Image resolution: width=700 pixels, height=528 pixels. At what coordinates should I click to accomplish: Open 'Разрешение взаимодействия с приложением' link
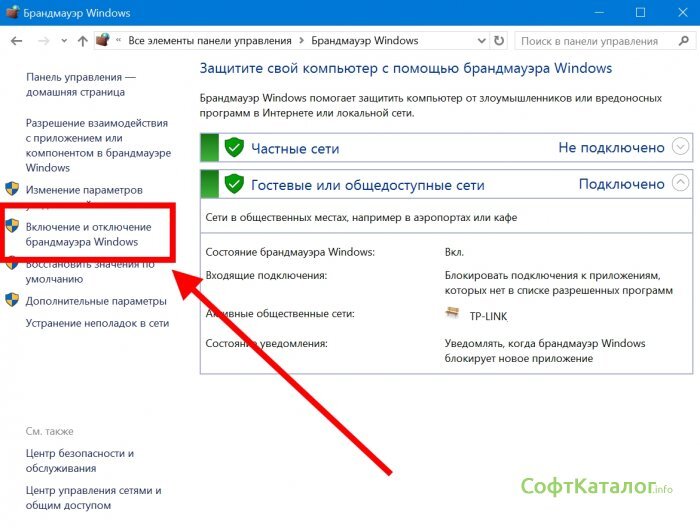(98, 145)
